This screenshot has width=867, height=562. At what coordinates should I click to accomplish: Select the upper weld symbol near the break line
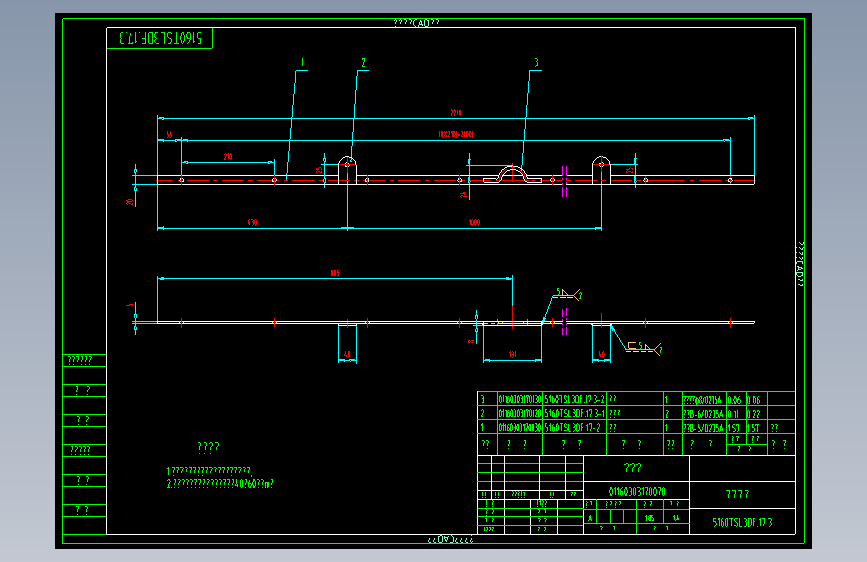point(568,294)
